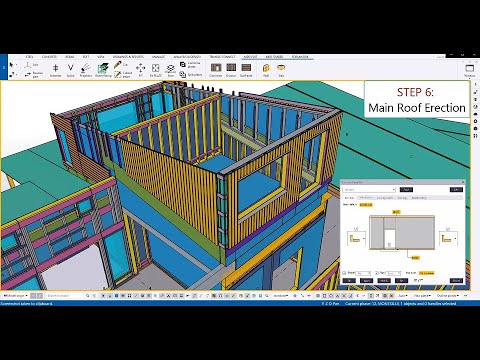Open the blue side menu button
This screenshot has width=480, height=360.
click(x=4, y=67)
